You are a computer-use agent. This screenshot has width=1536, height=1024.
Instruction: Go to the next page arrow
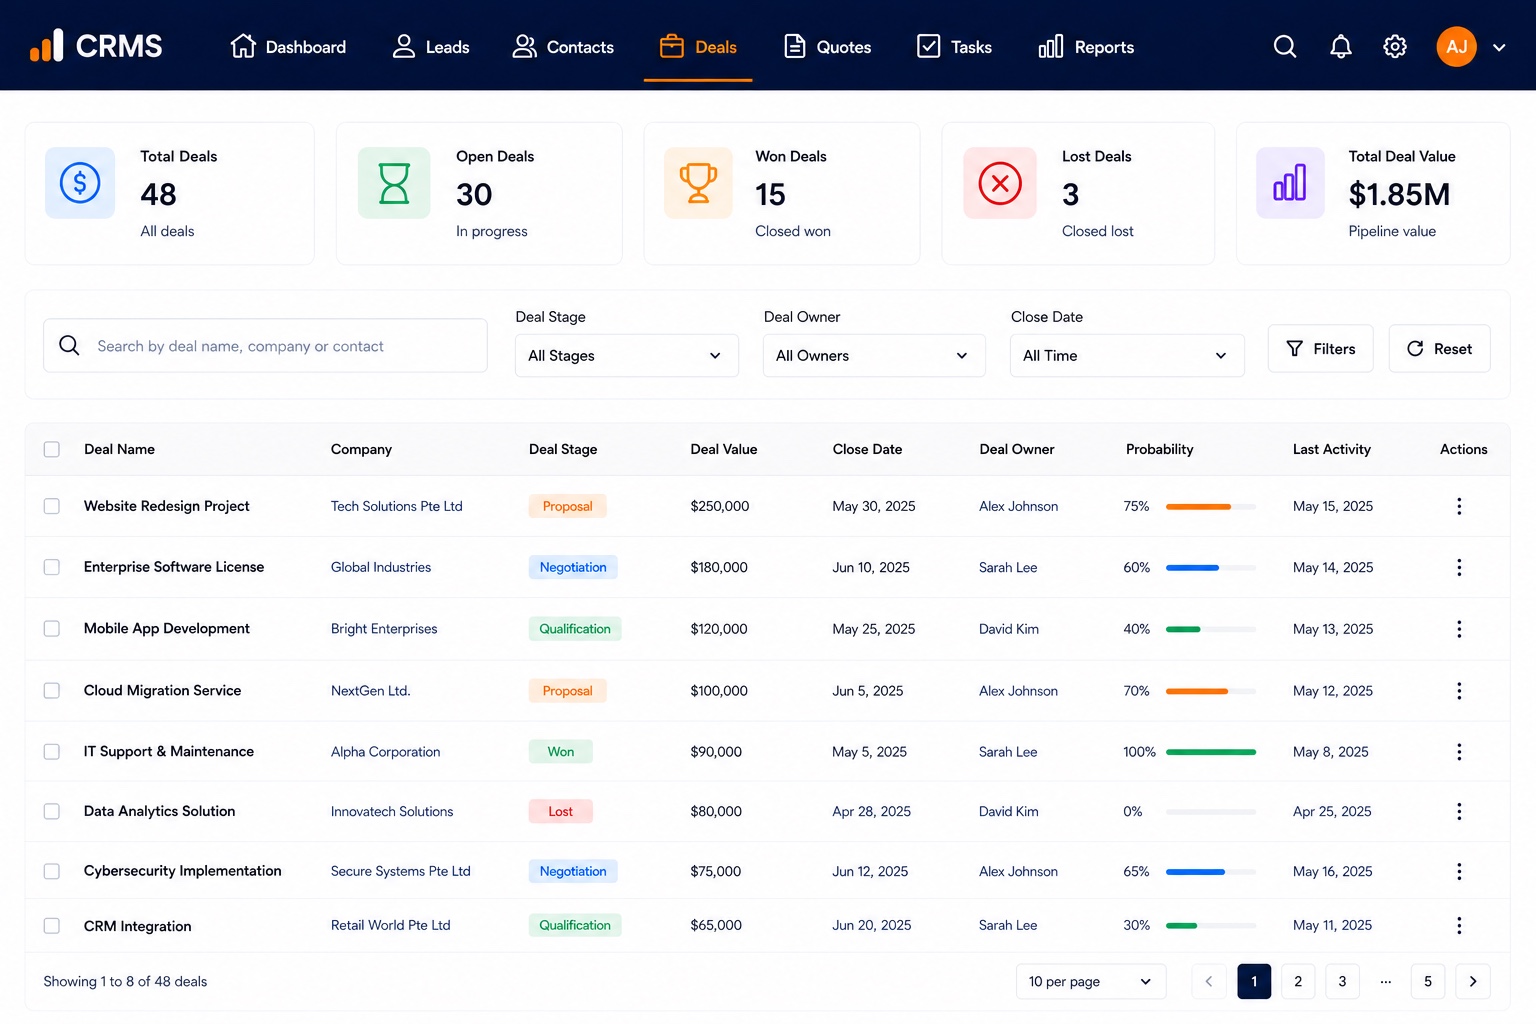point(1473,981)
